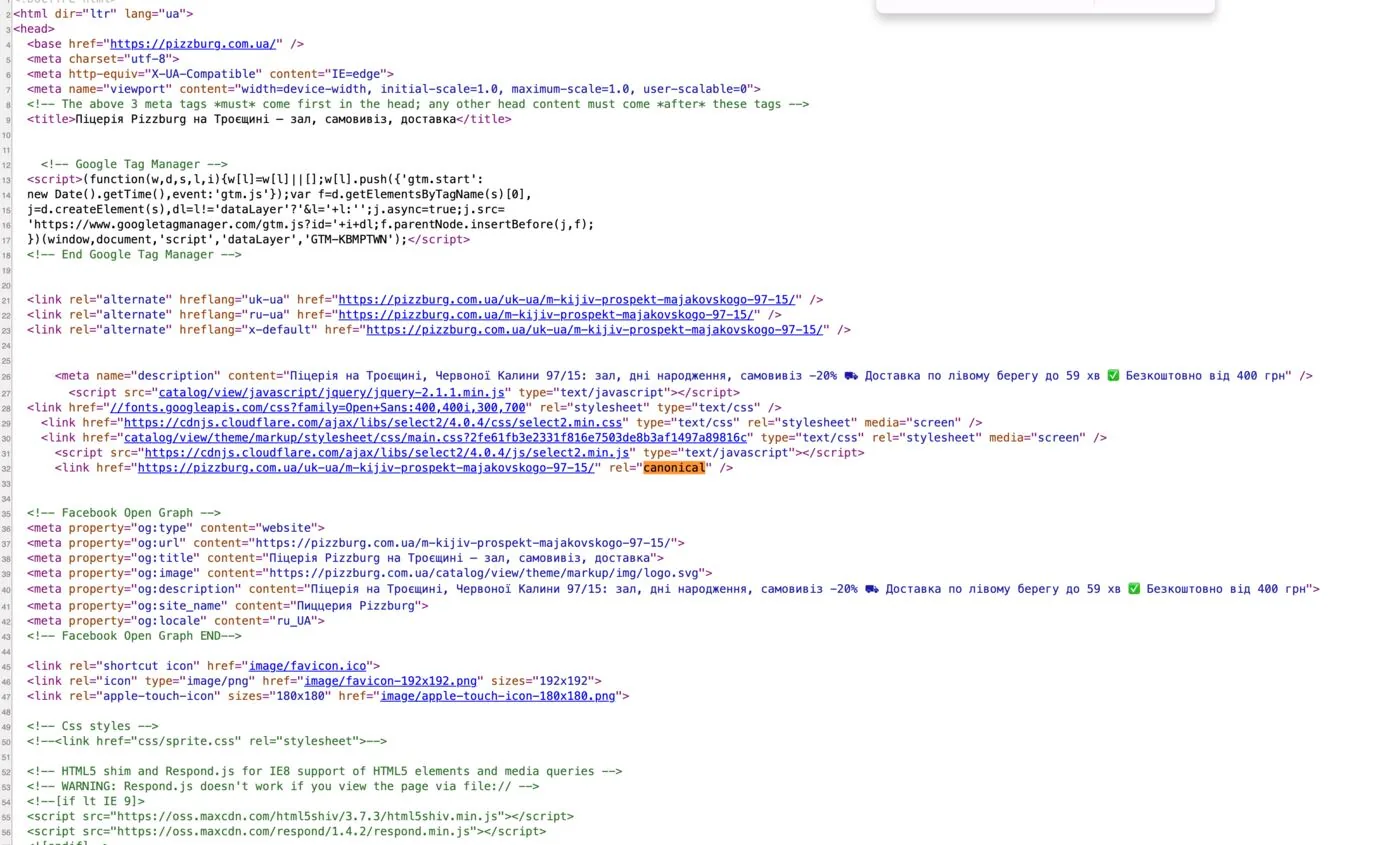Screen dimensions: 1400x845
Task: Click the og:url content value
Action: tap(464, 543)
